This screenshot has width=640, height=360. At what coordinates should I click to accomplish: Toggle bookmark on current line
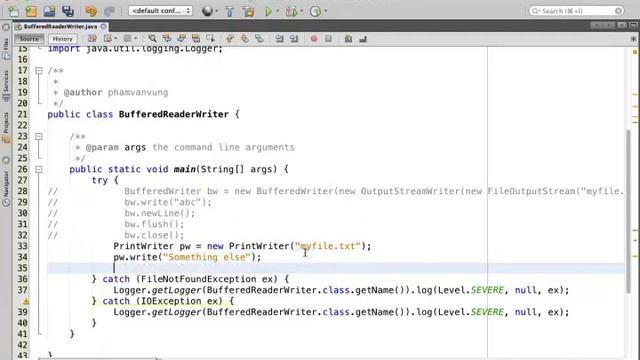point(259,39)
